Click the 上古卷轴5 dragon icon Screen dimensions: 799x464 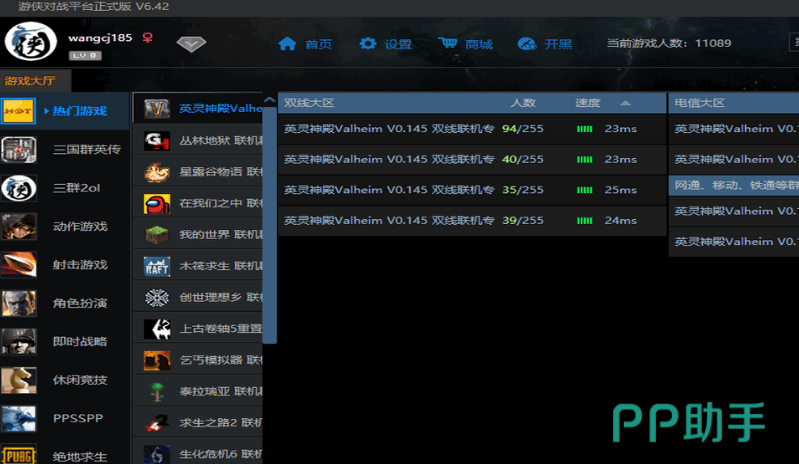pos(156,329)
